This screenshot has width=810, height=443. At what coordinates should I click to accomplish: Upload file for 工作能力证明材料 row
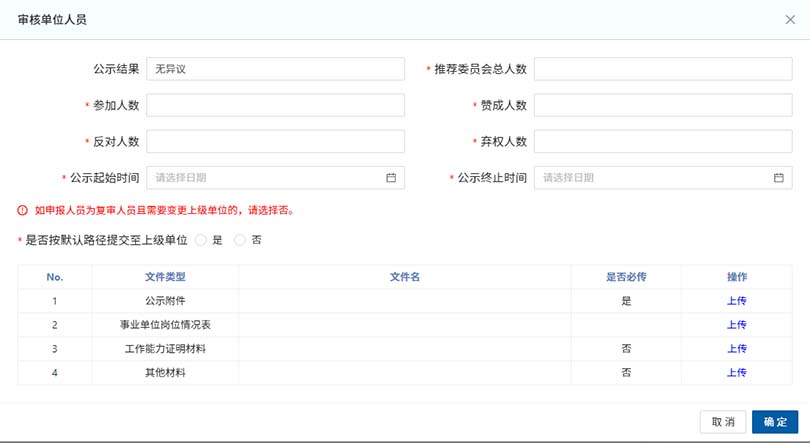[x=736, y=348]
